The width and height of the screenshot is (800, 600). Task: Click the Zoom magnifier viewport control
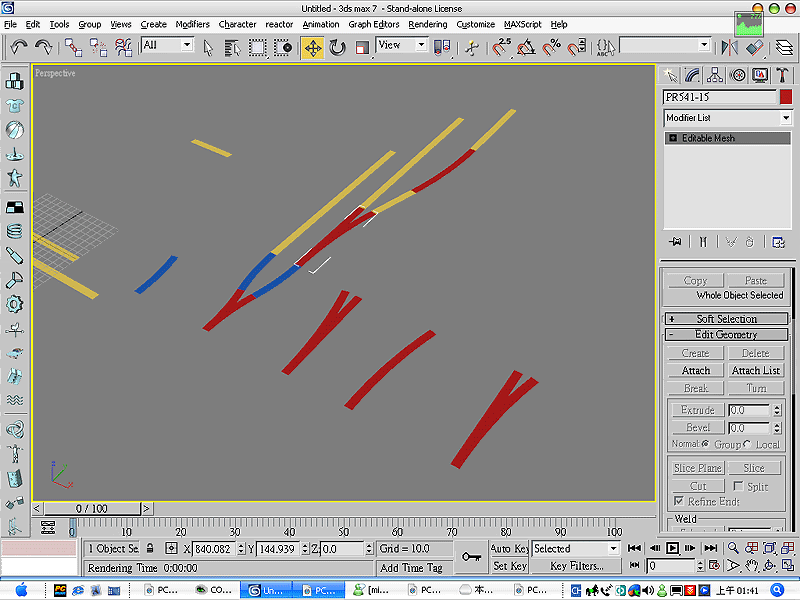(733, 548)
